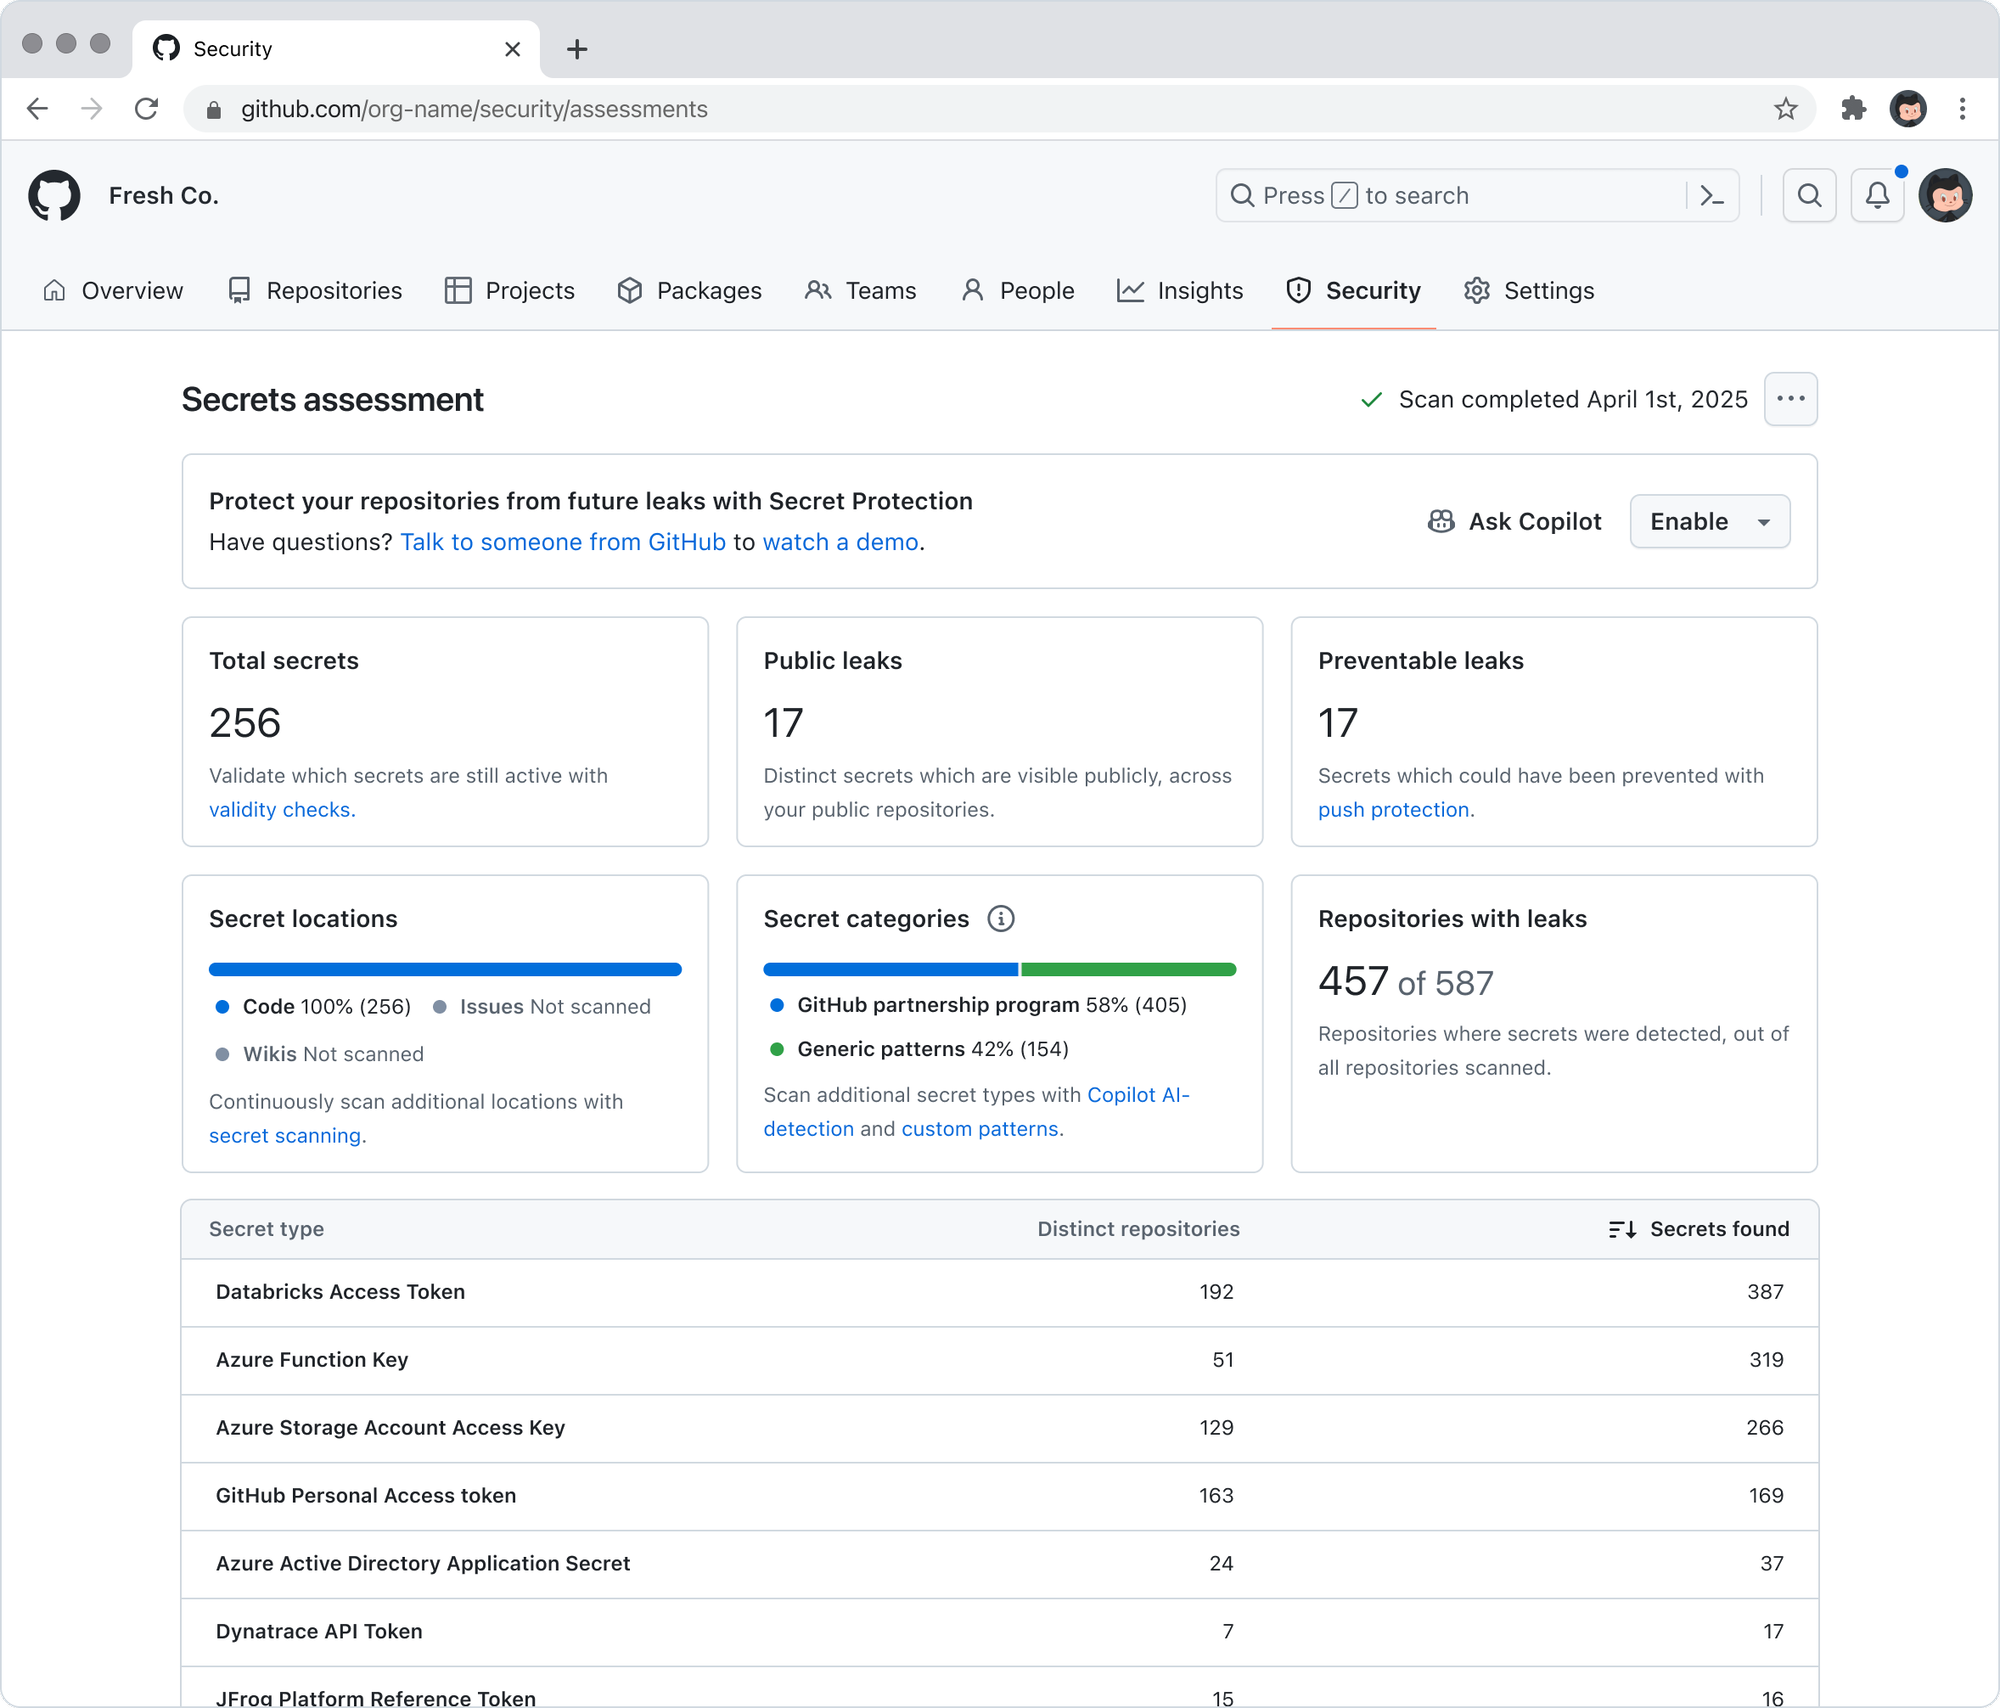
Task: Click 'Scan completed April 1st, 2025' status
Action: (x=1554, y=399)
